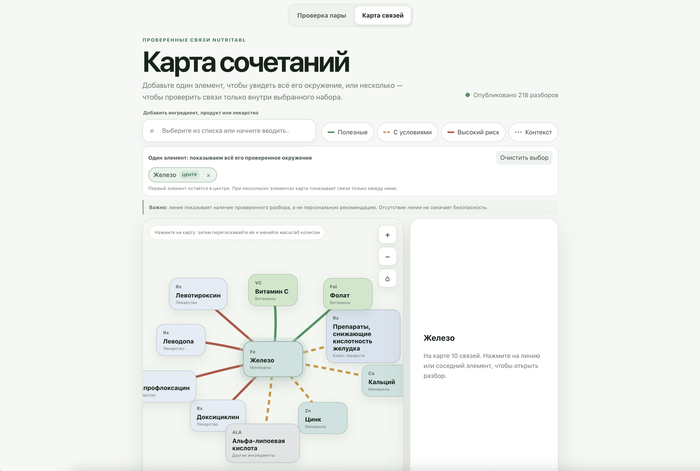This screenshot has height=471, width=700.
Task: Remove the Железо chip with x icon
Action: point(208,175)
